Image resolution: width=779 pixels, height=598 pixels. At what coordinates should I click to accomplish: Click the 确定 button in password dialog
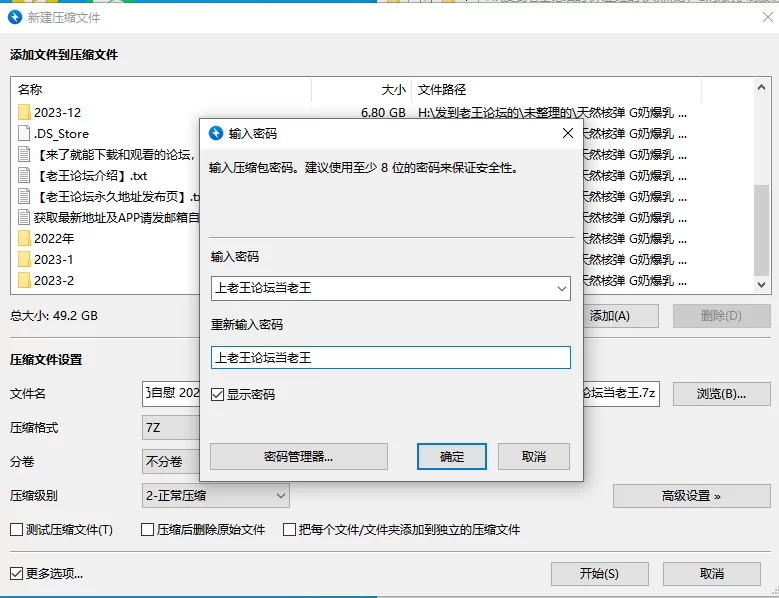pos(452,456)
